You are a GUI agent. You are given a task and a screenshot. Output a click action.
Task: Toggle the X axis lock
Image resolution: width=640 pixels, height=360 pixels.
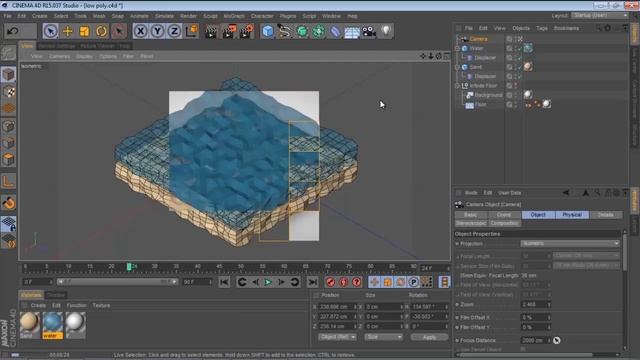140,31
